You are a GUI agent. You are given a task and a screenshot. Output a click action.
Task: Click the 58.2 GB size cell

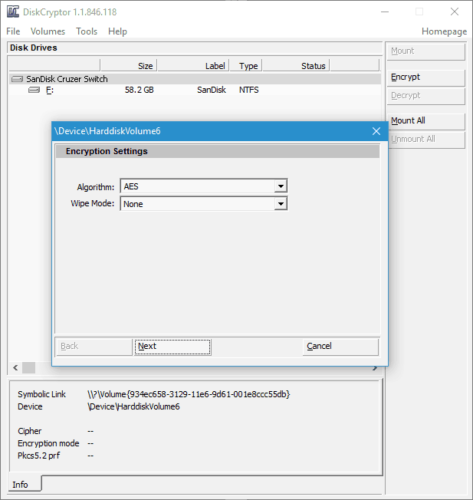pyautogui.click(x=139, y=90)
